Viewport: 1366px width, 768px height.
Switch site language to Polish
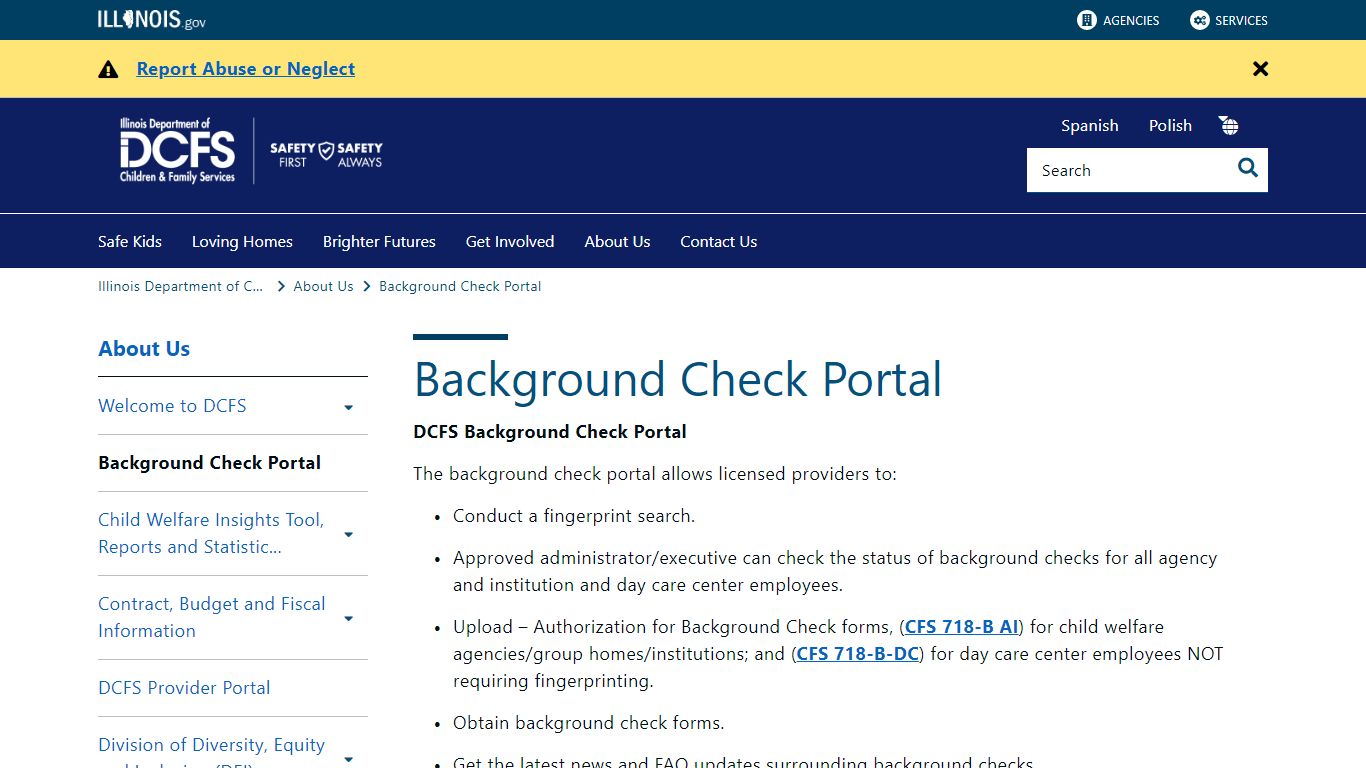coord(1170,125)
